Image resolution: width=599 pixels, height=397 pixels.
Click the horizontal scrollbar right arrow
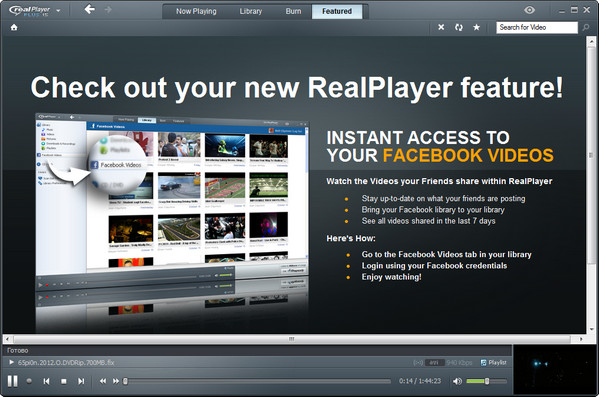tap(581, 339)
